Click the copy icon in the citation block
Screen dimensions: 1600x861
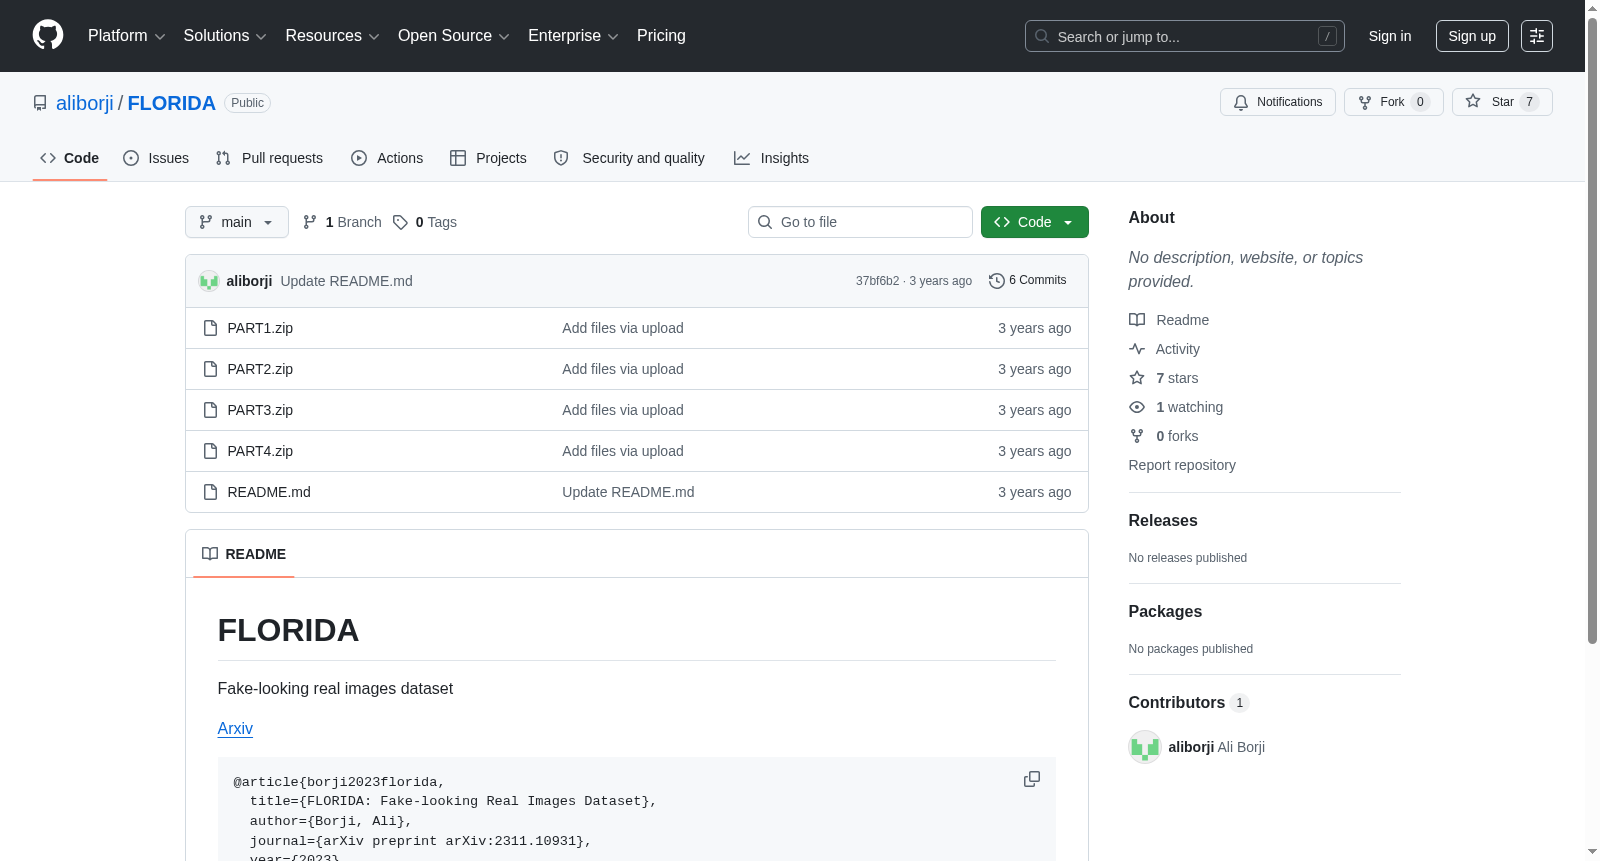pos(1032,779)
